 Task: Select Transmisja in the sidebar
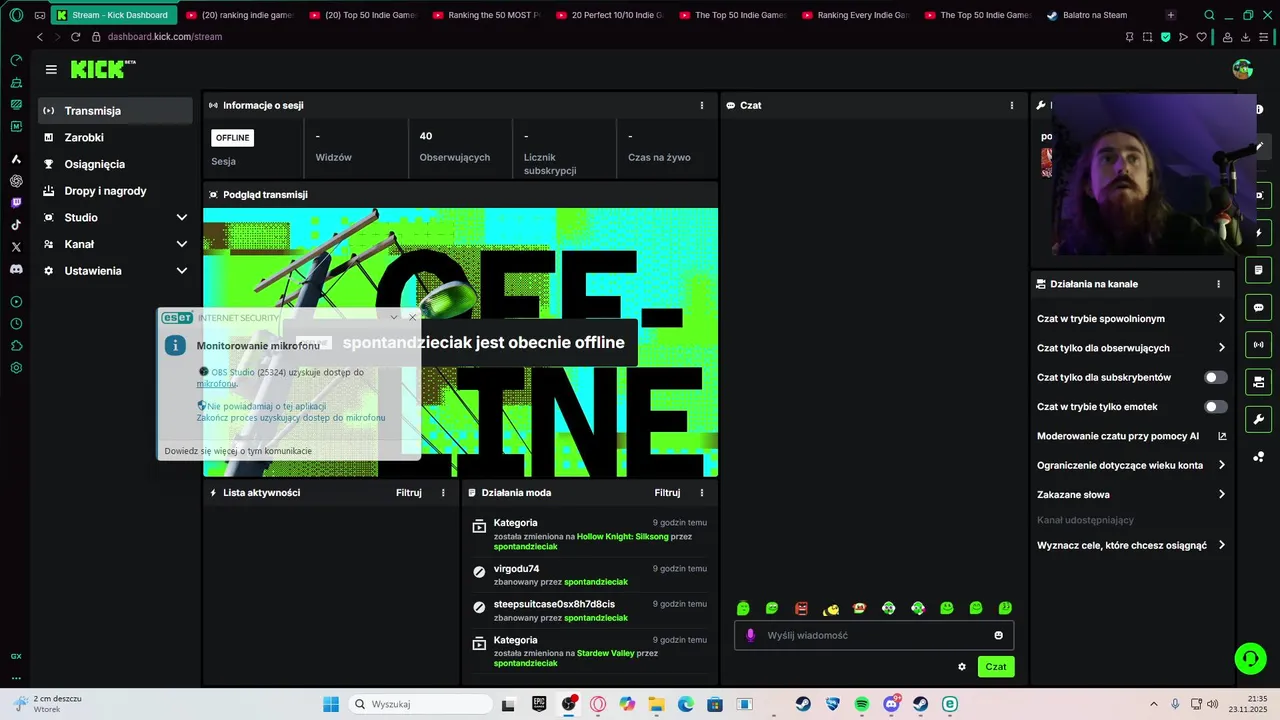pos(115,111)
